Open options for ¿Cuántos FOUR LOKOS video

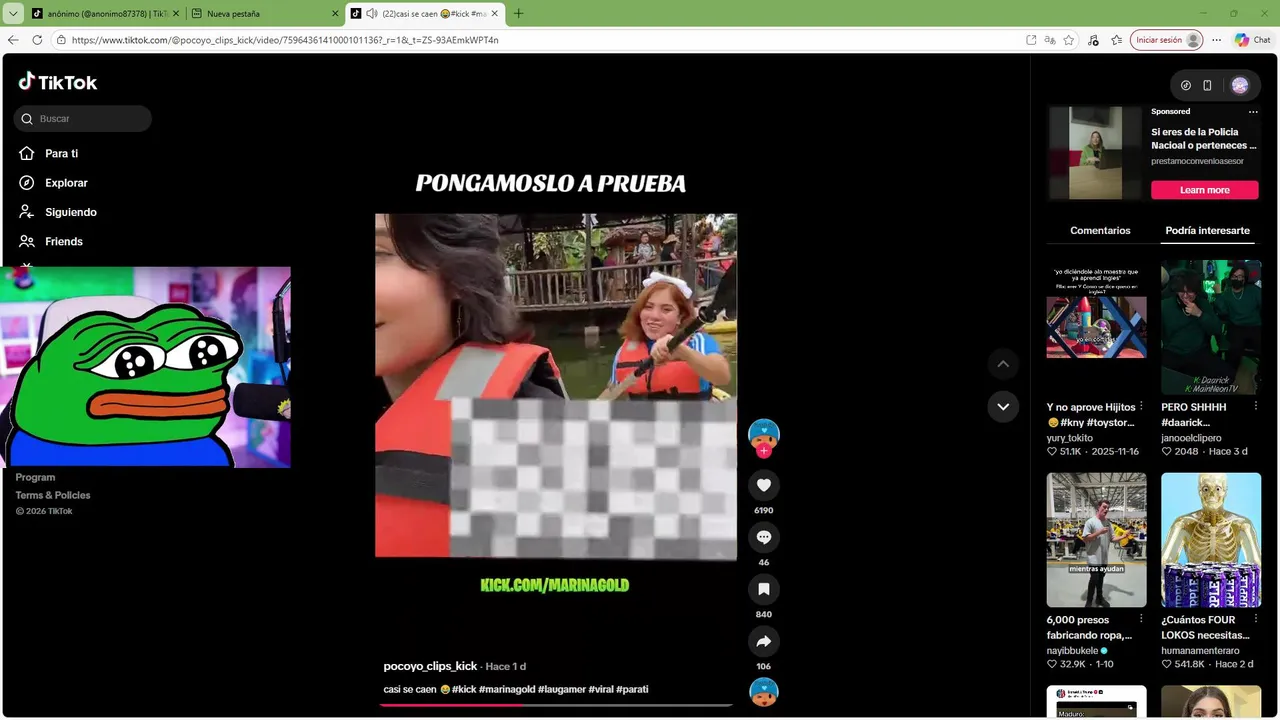[x=1256, y=619]
